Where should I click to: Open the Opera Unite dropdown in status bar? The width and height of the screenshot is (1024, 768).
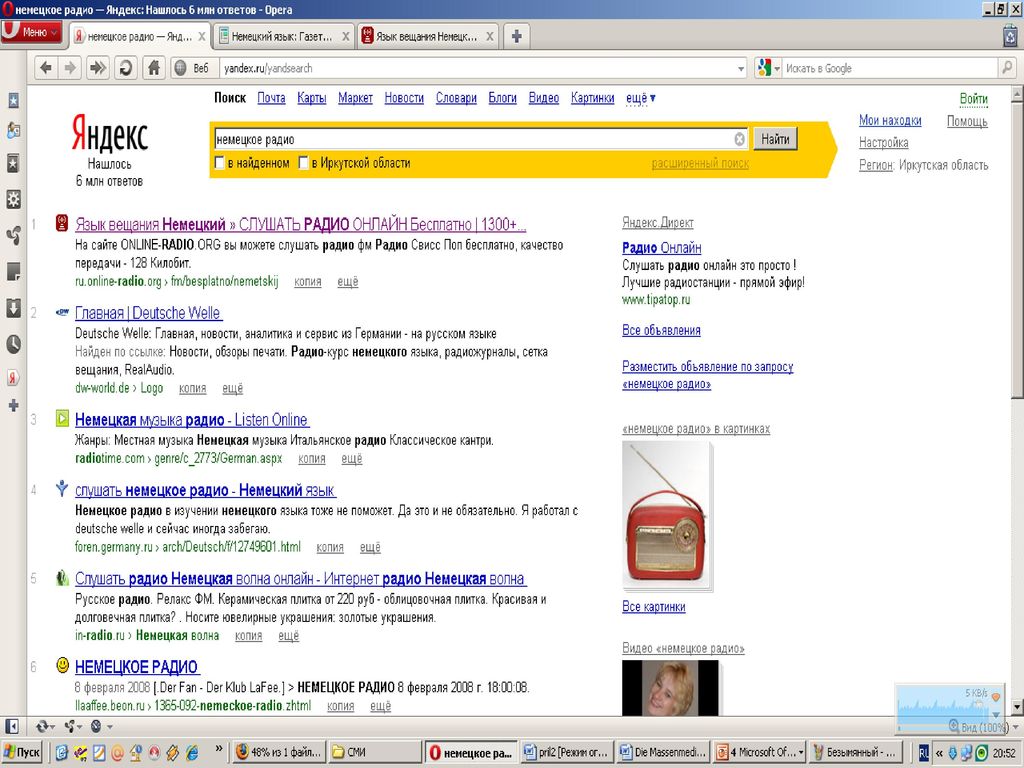click(72, 726)
